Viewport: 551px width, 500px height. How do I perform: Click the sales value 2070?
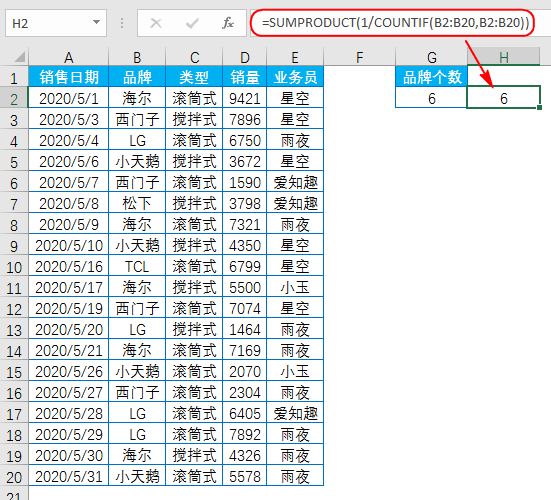click(245, 371)
